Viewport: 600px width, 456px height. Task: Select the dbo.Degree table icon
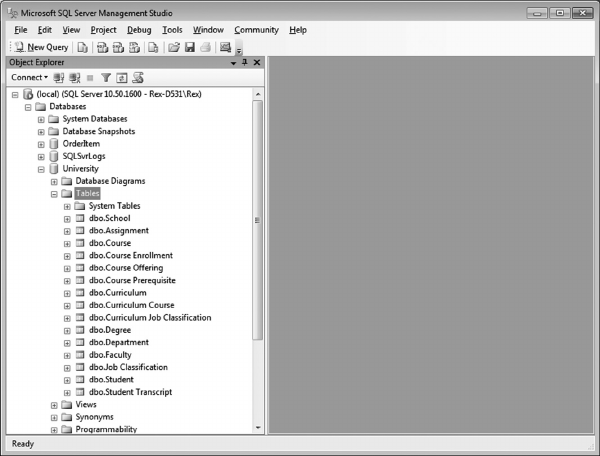coord(80,330)
